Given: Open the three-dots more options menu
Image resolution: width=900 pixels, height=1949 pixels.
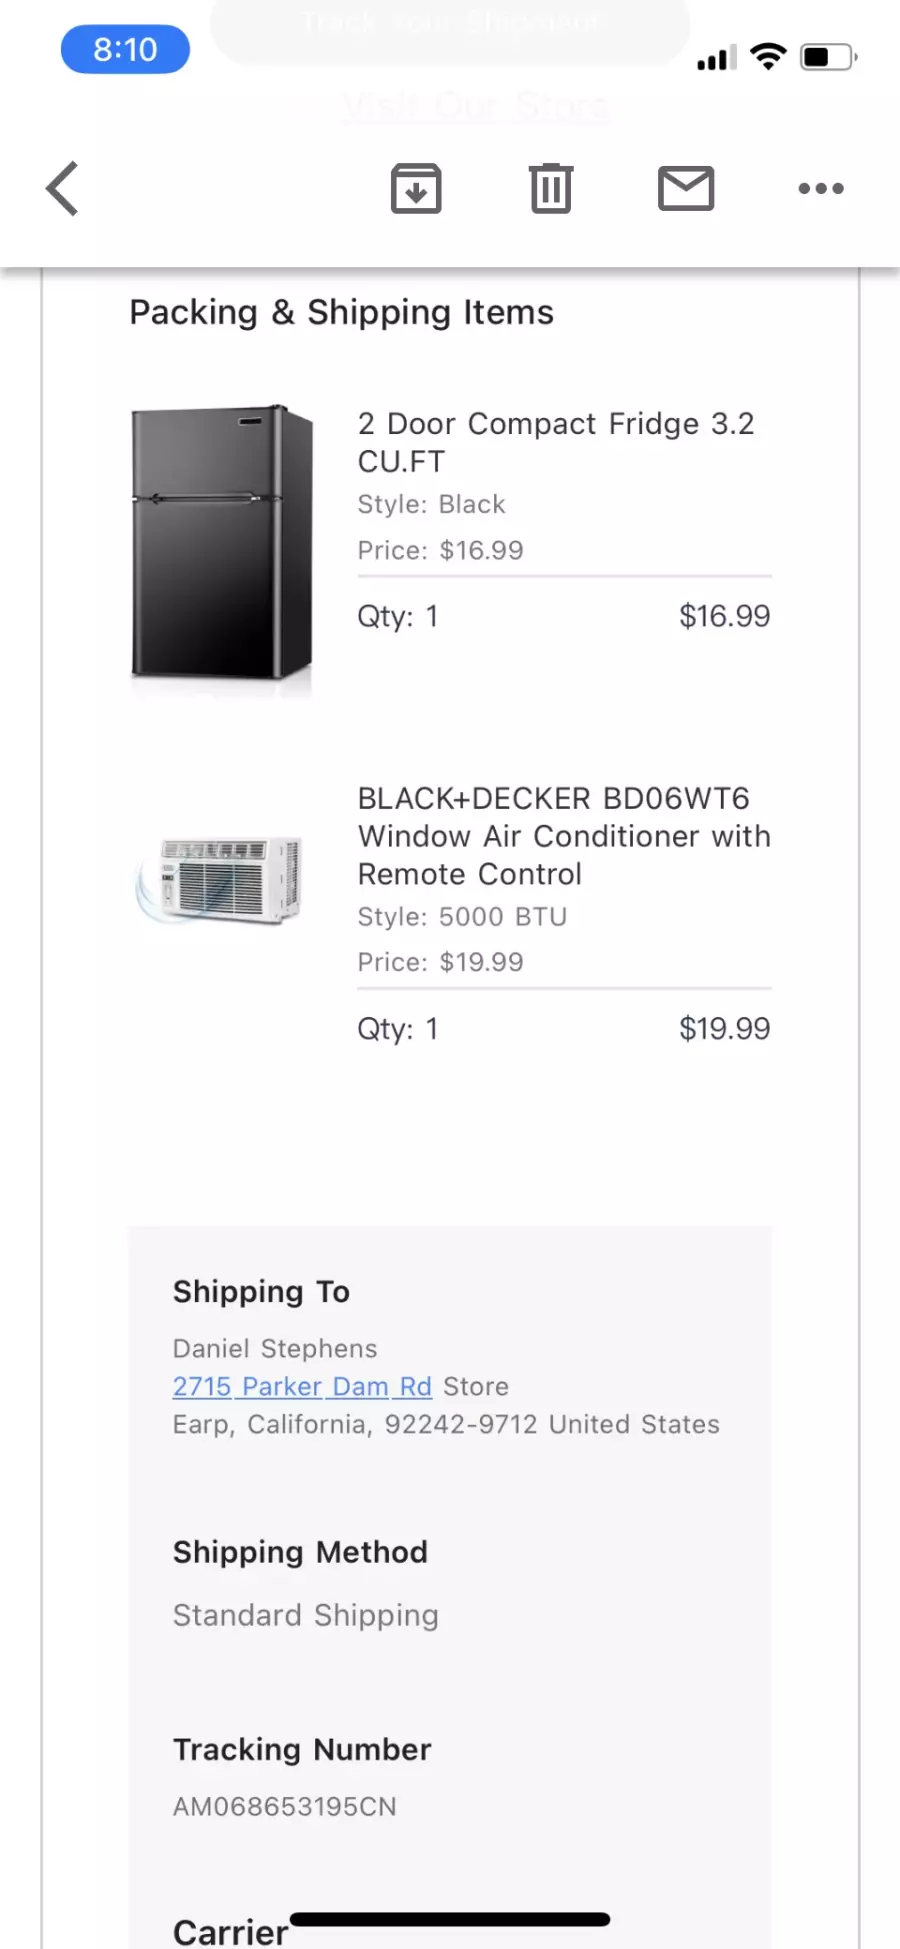Looking at the screenshot, I should [821, 188].
